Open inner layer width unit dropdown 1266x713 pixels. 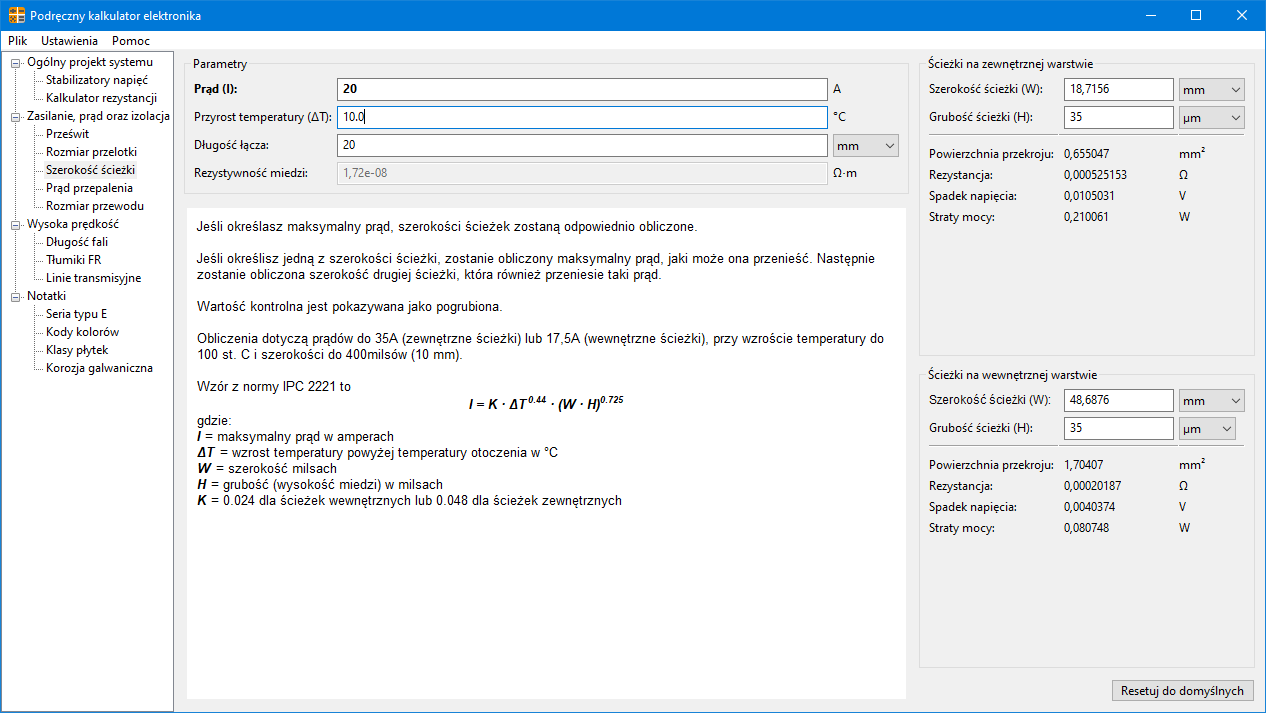point(1212,400)
